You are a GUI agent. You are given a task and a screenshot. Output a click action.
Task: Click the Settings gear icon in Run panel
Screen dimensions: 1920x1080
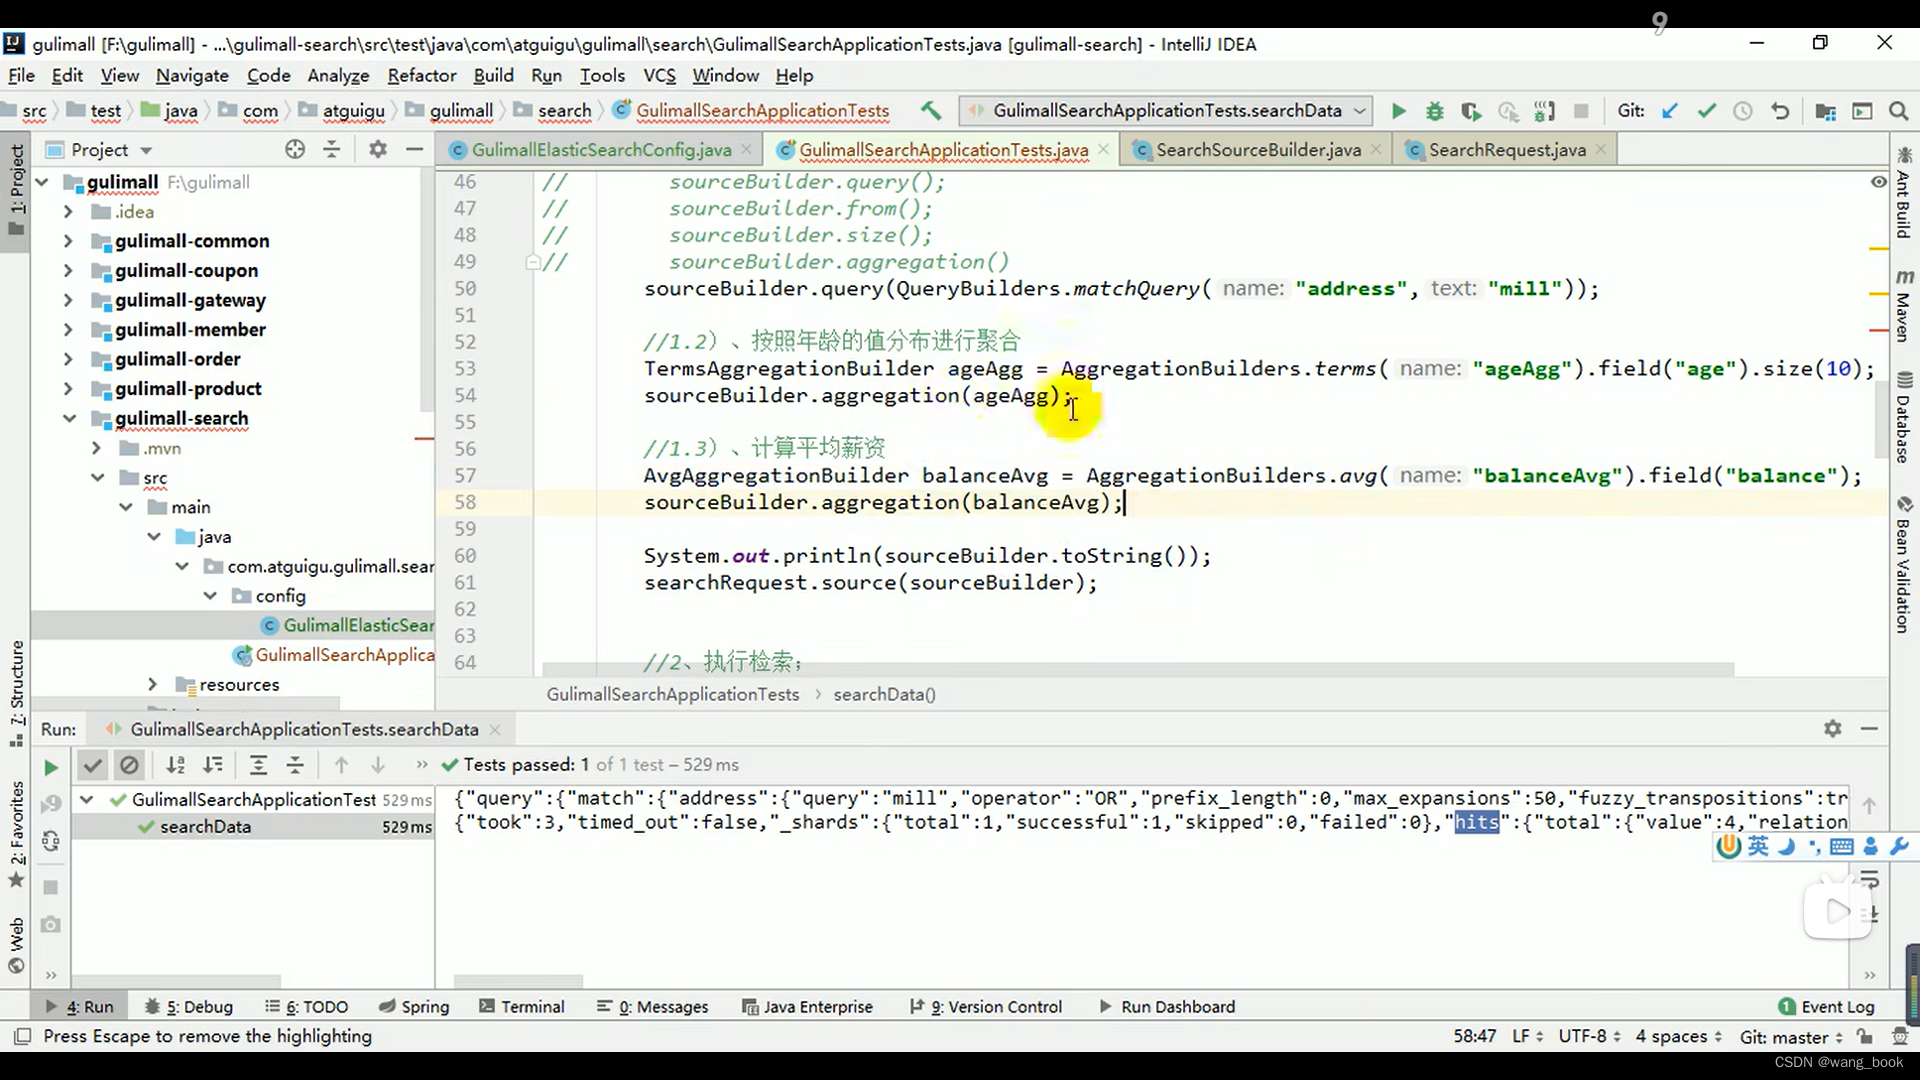click(1832, 729)
